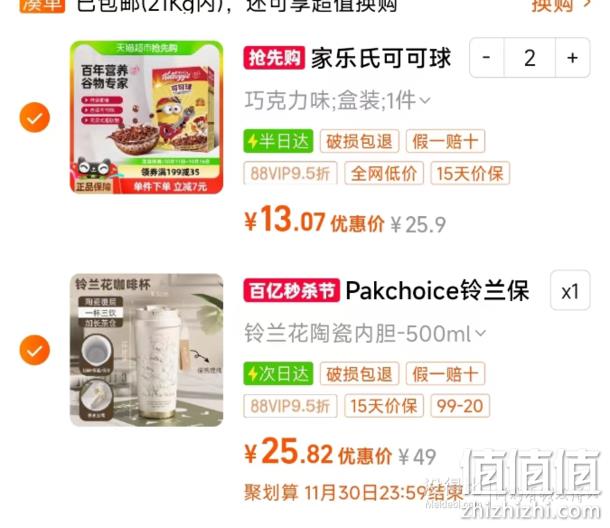Increase cocoa balls quantity with plus
The height and width of the screenshot is (528, 610).
pyautogui.click(x=572, y=58)
